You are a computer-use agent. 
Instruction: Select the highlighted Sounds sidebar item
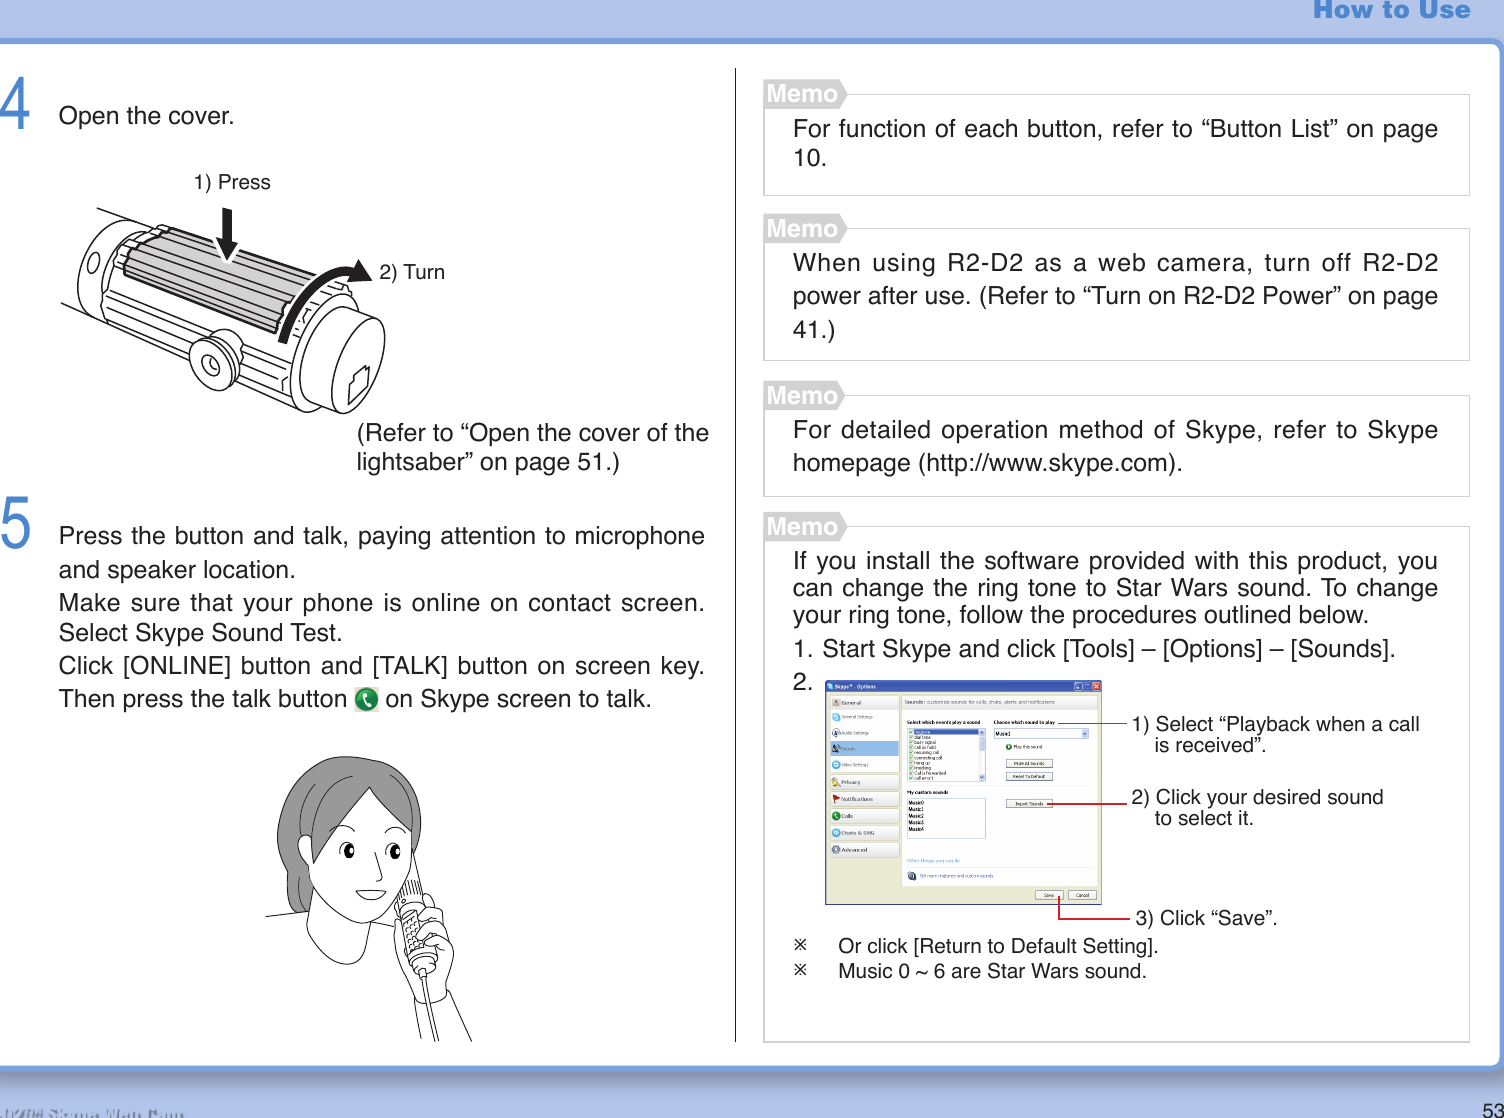click(865, 749)
